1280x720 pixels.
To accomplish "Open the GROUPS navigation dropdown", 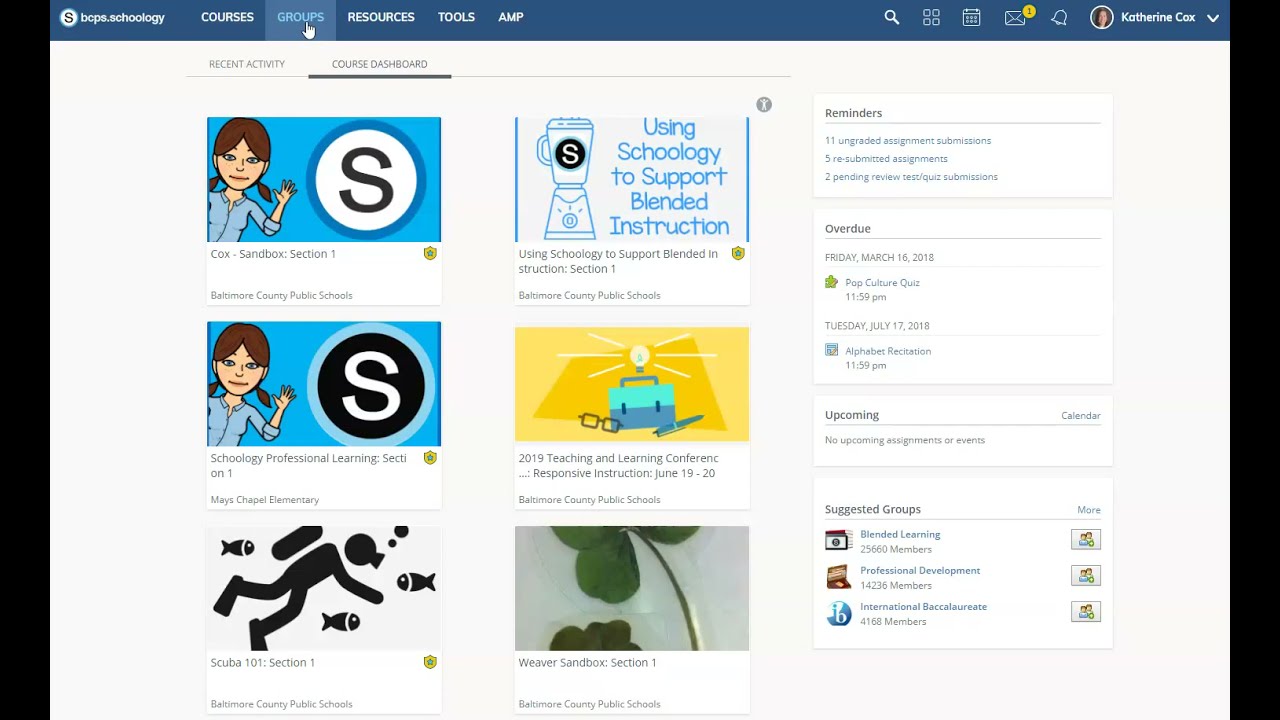I will pos(300,17).
